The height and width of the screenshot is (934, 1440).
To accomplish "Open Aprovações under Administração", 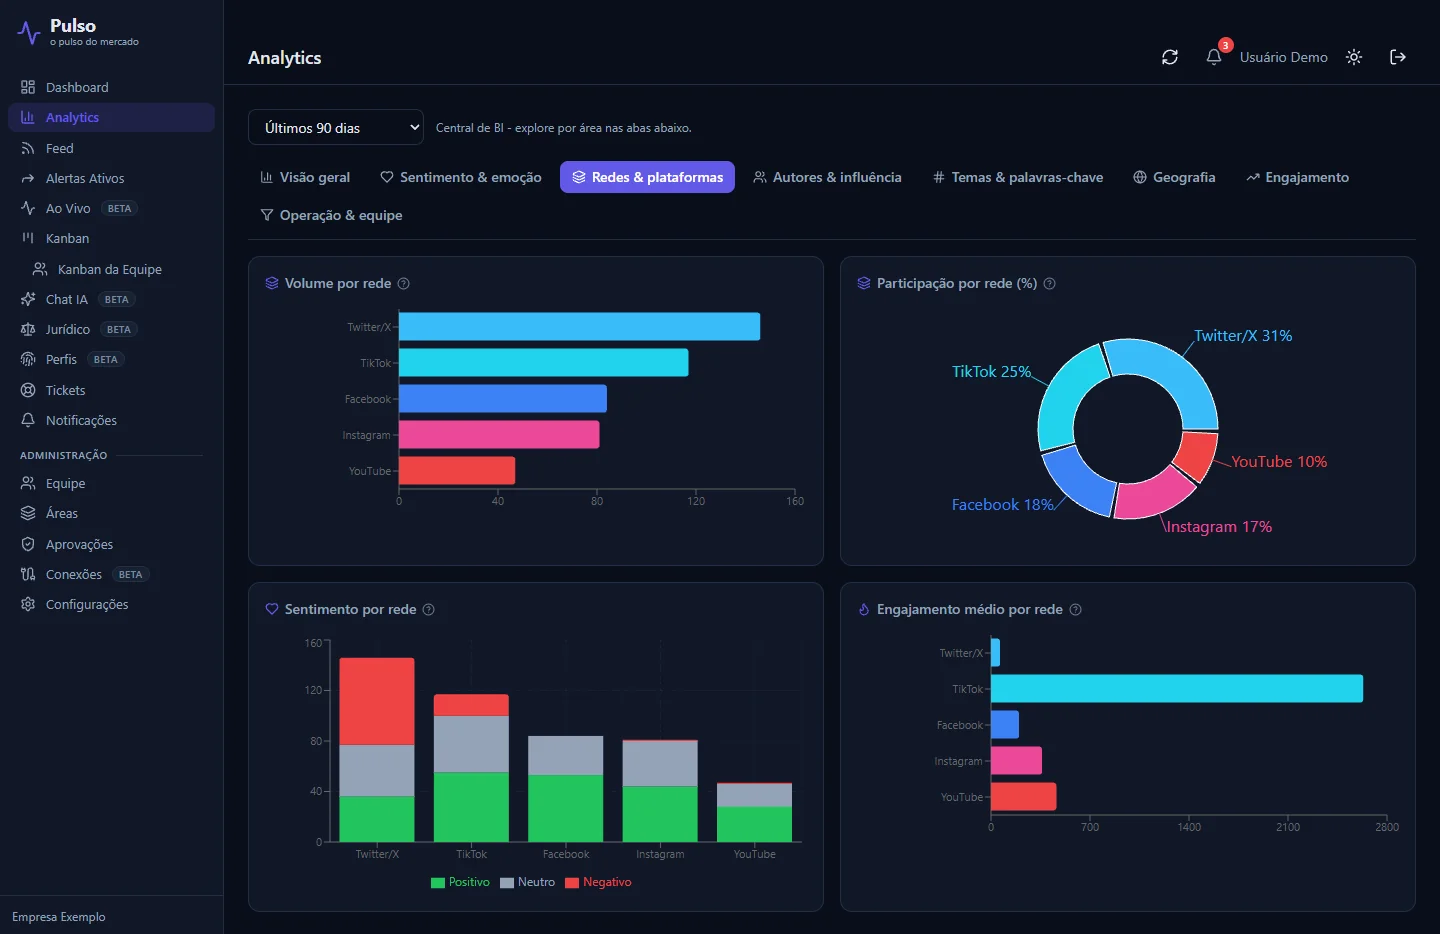I will click(111, 544).
